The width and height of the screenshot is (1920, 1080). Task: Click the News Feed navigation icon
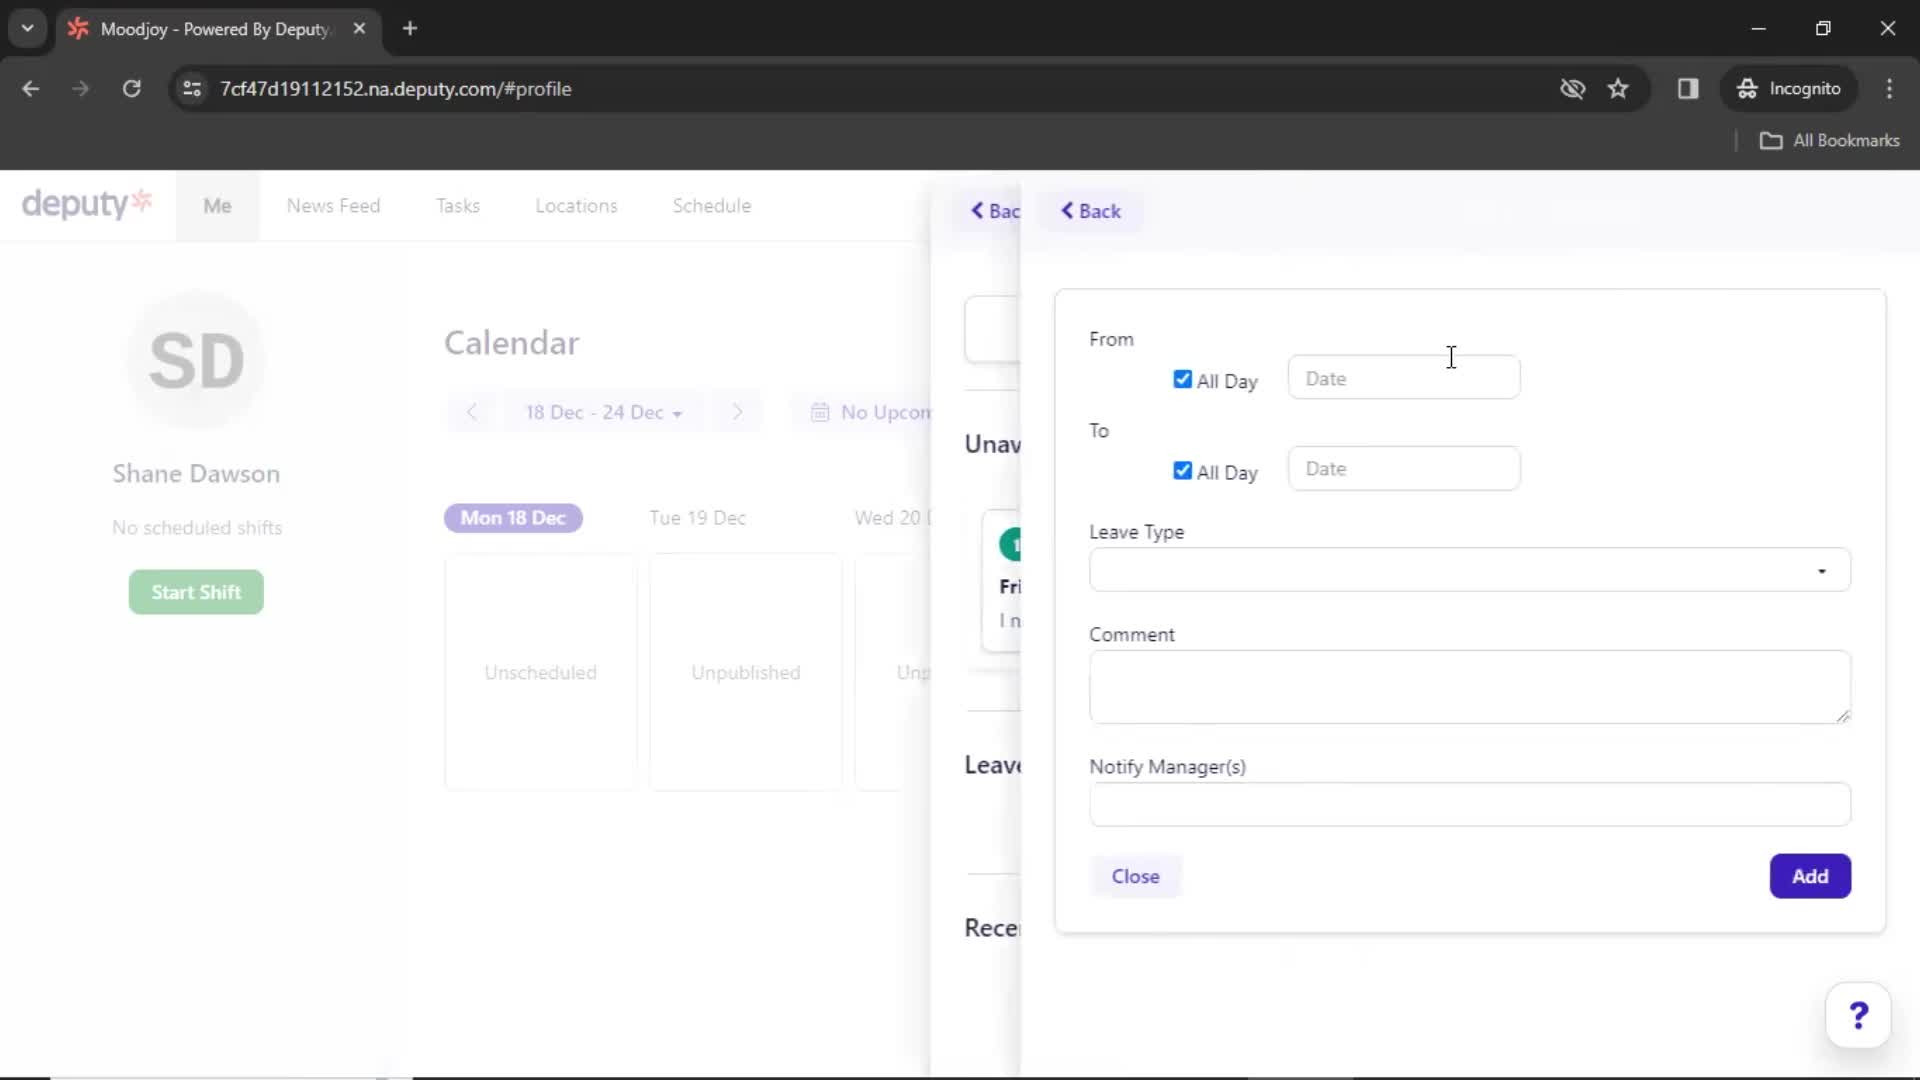[x=334, y=206]
